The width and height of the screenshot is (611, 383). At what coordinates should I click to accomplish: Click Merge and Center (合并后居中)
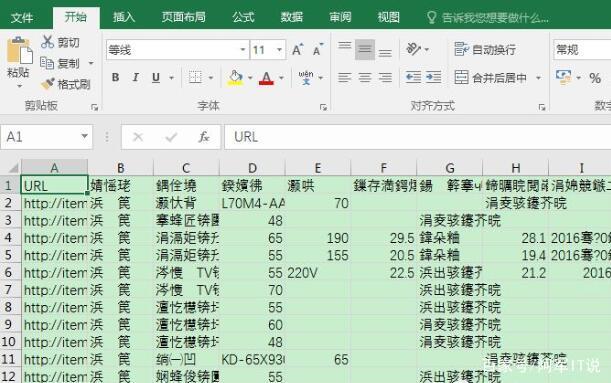pos(490,78)
